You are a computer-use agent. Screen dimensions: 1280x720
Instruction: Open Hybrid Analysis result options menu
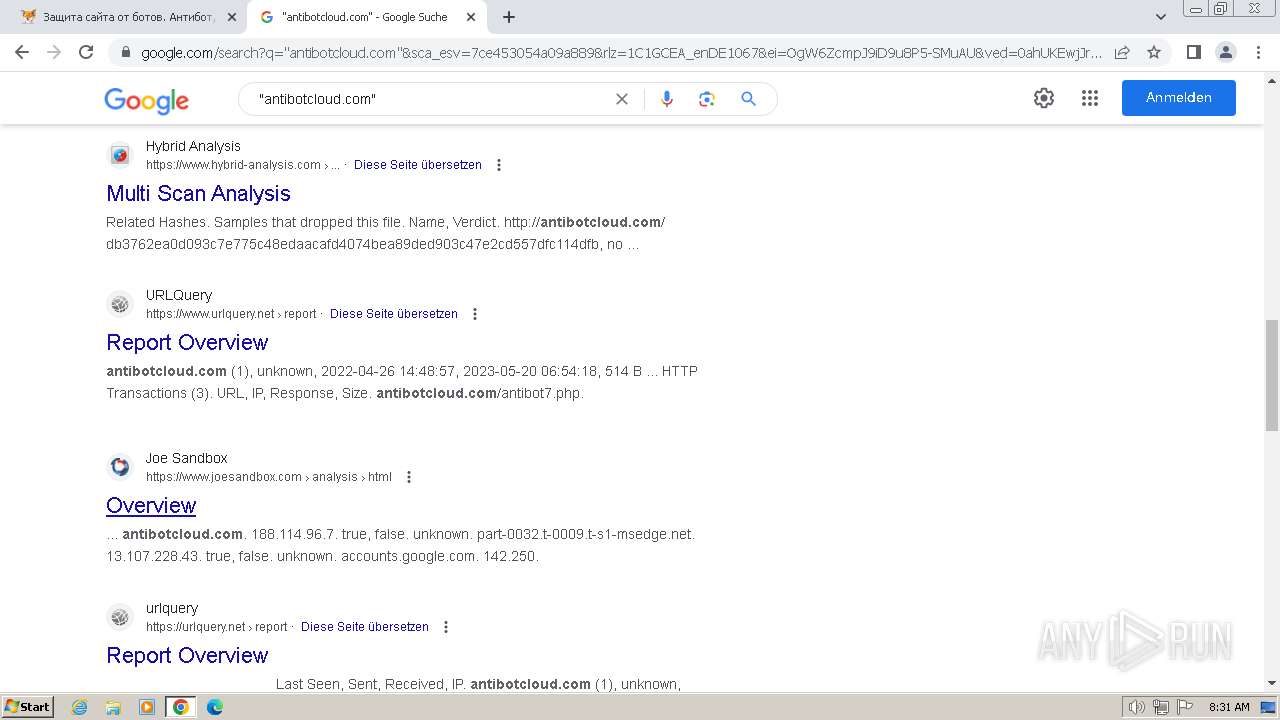(x=499, y=165)
